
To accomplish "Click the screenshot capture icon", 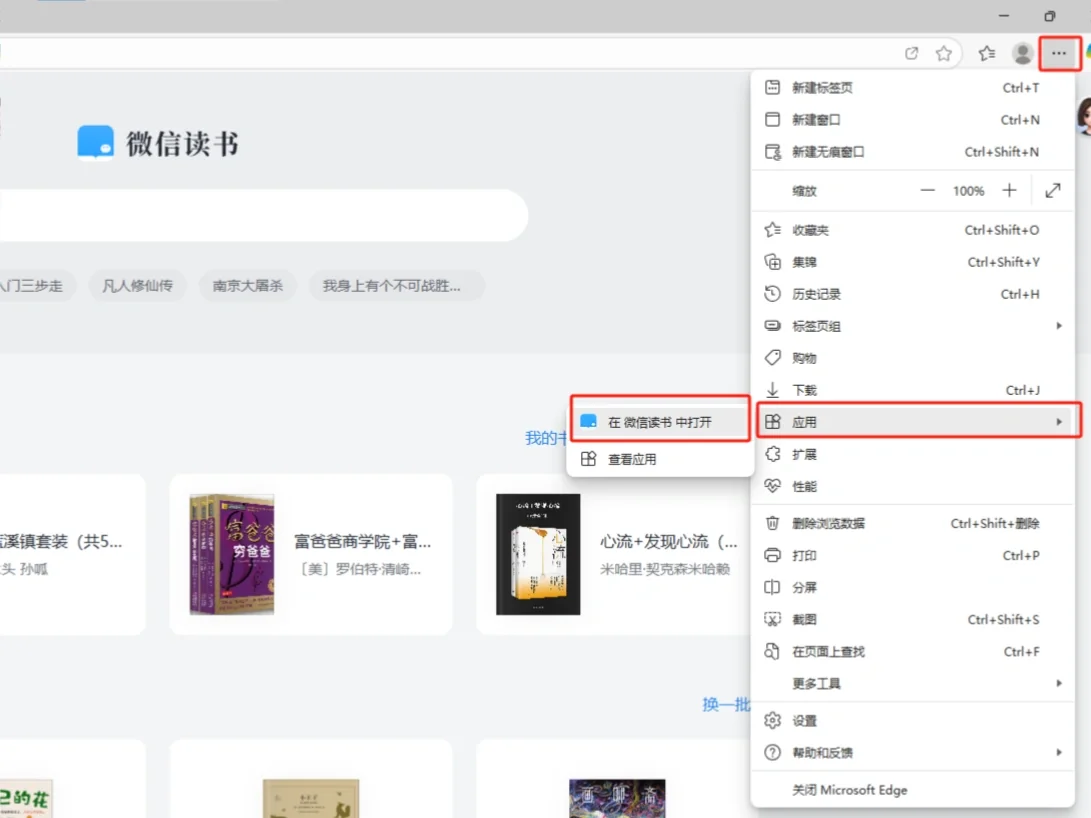I will coord(772,619).
